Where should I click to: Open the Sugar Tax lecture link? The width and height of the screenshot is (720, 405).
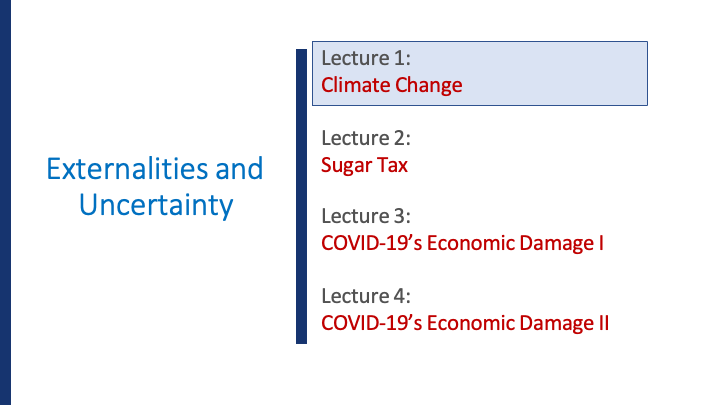point(364,165)
